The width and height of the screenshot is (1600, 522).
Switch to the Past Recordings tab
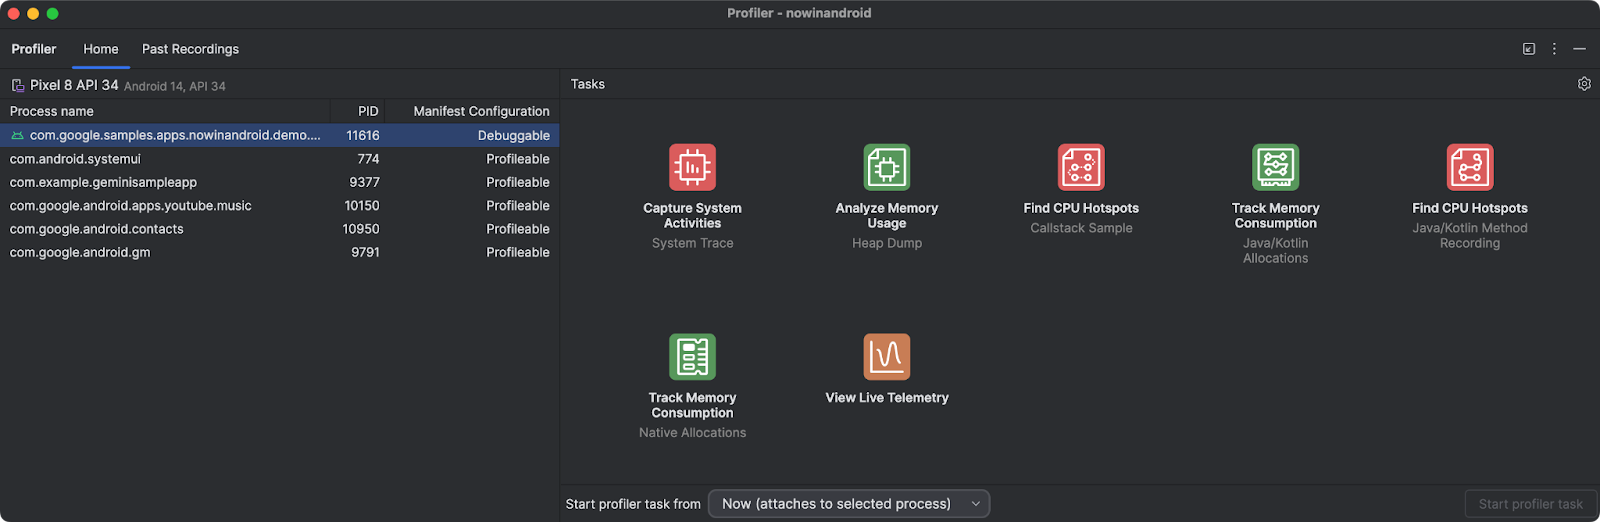(190, 49)
